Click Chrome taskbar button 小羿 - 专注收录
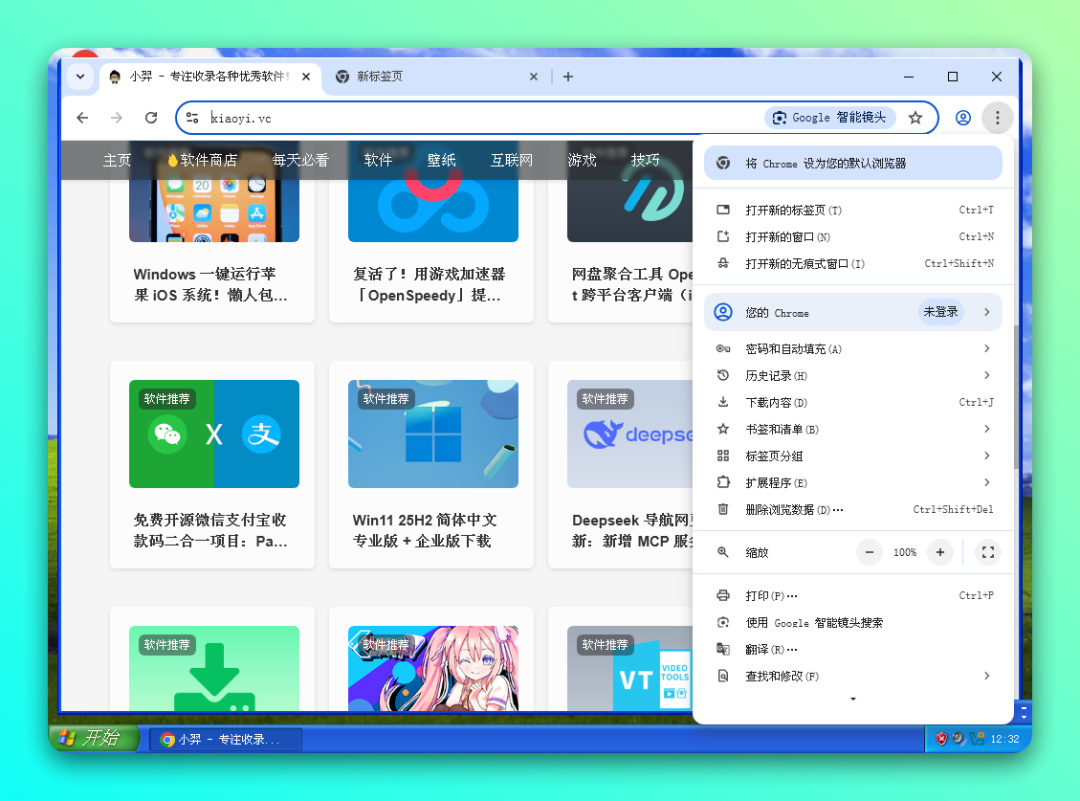Viewport: 1080px width, 801px height. click(x=225, y=739)
